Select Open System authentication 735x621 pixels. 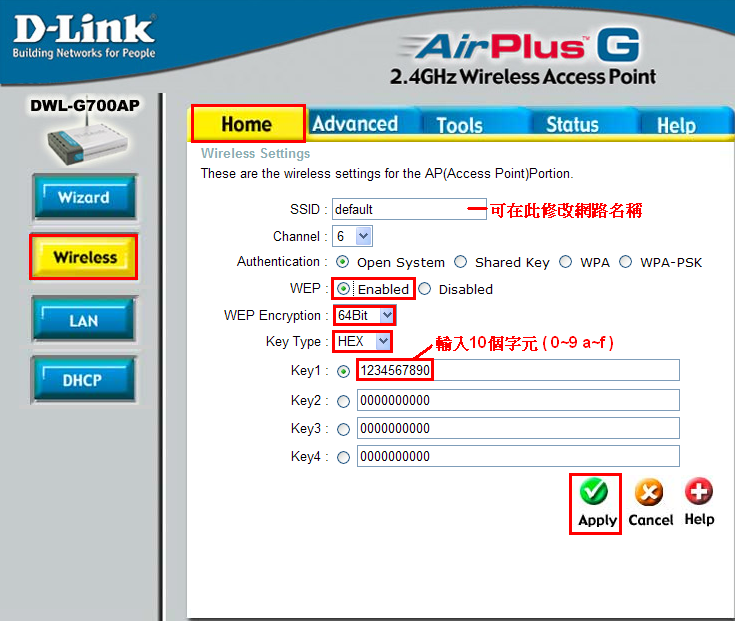tap(343, 262)
